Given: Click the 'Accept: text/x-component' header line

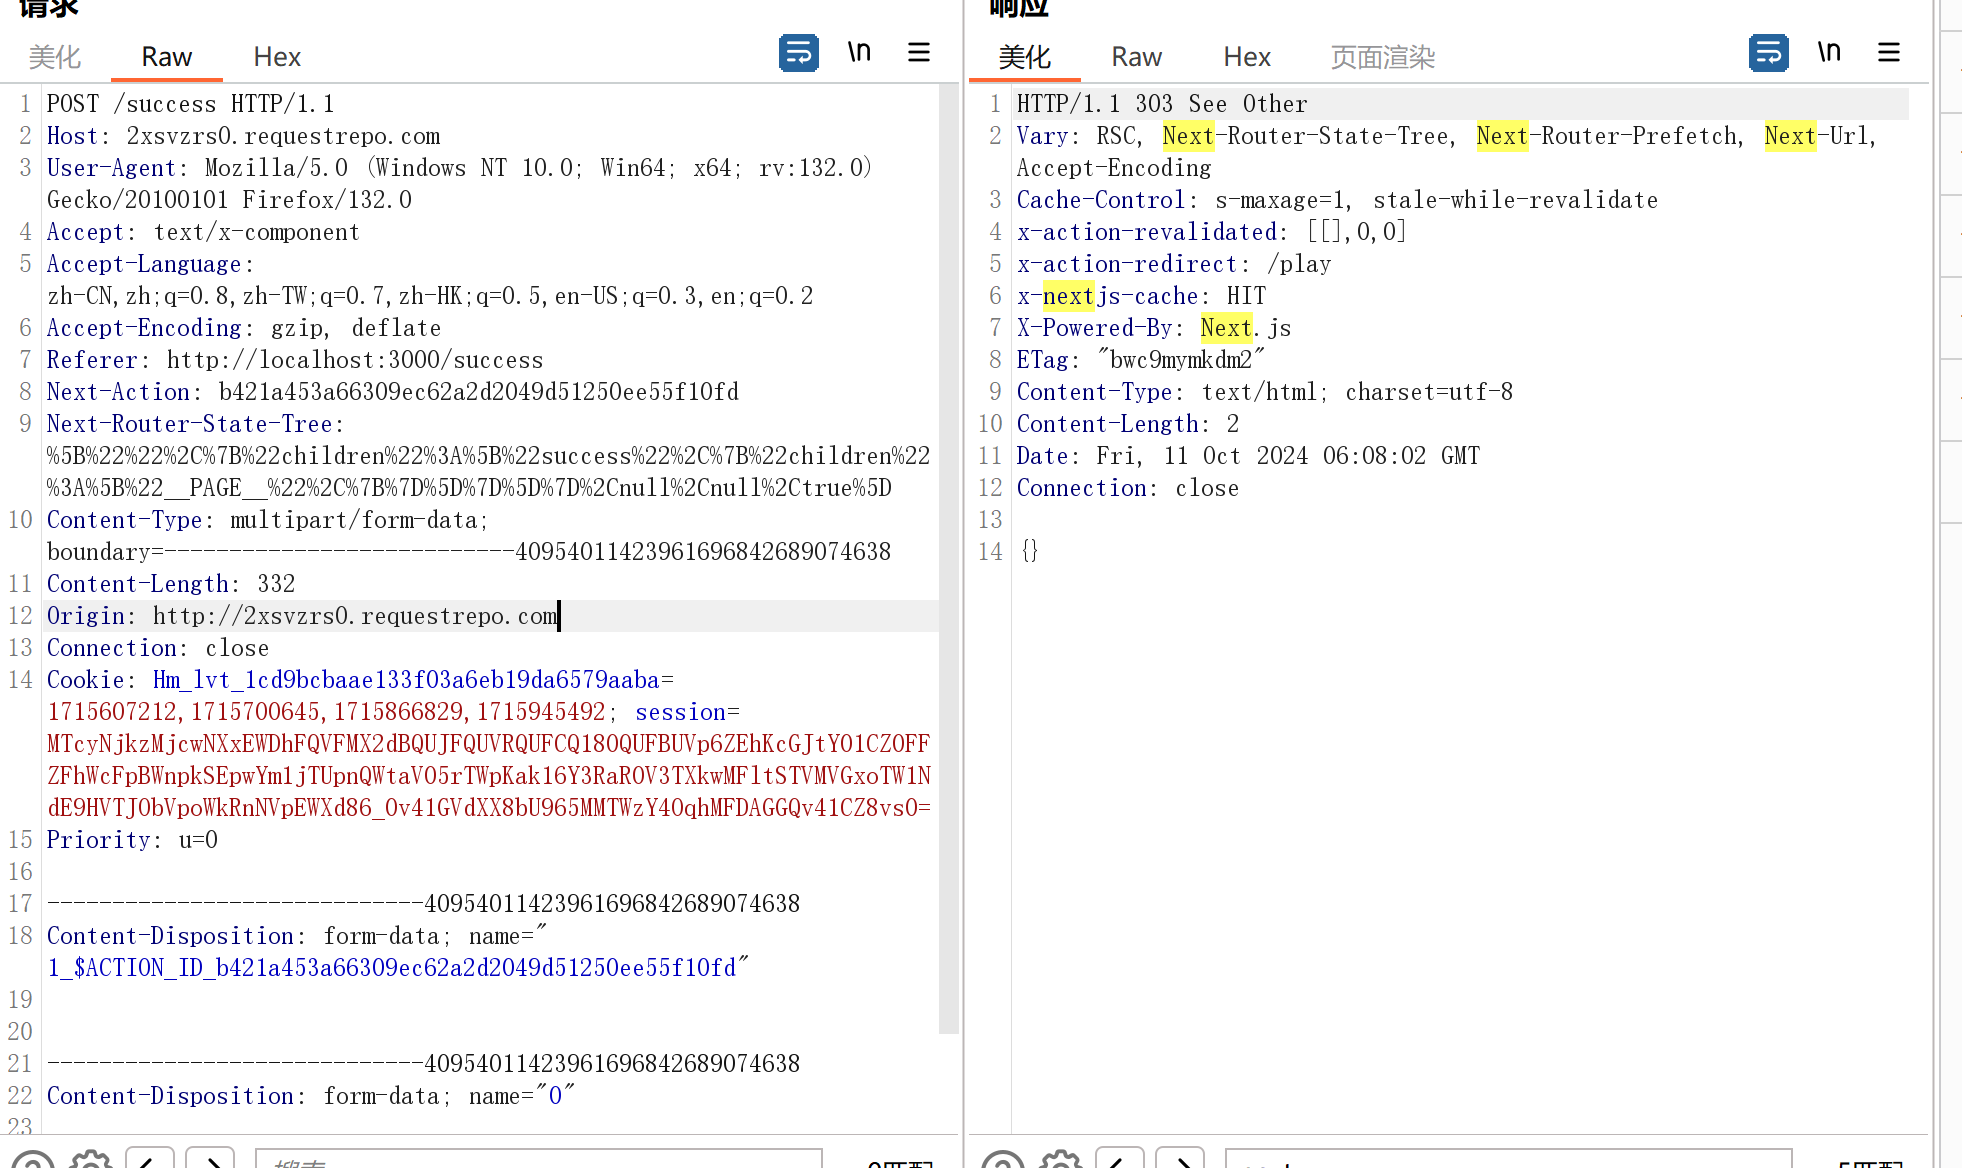Looking at the screenshot, I should [x=203, y=232].
